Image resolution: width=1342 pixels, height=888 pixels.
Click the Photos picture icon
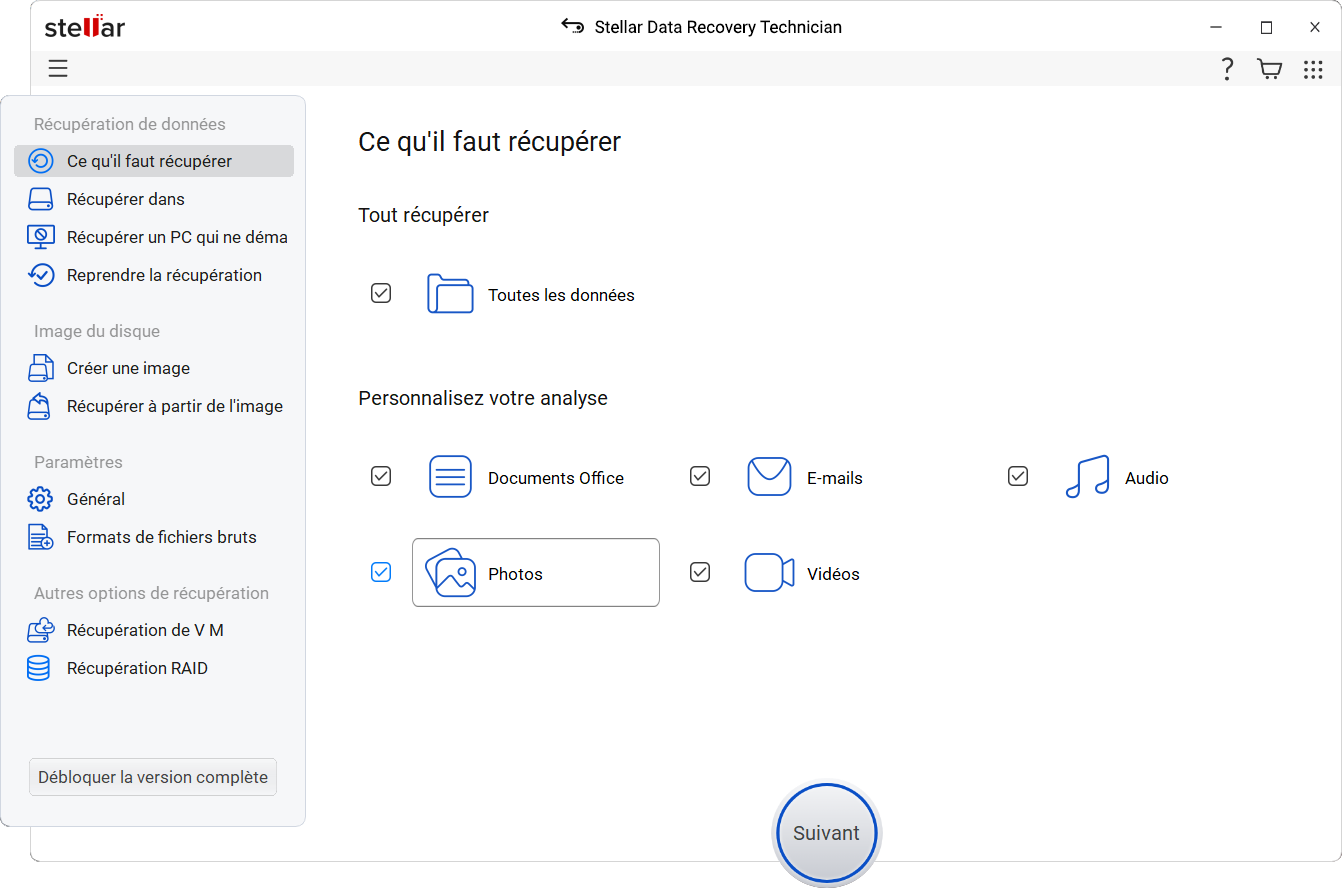[450, 573]
